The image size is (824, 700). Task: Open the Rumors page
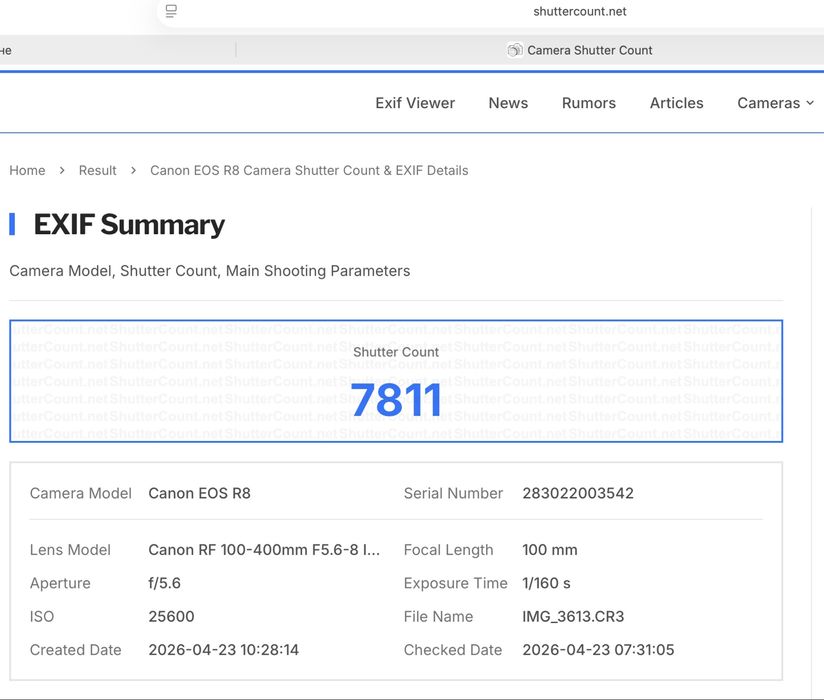point(589,103)
